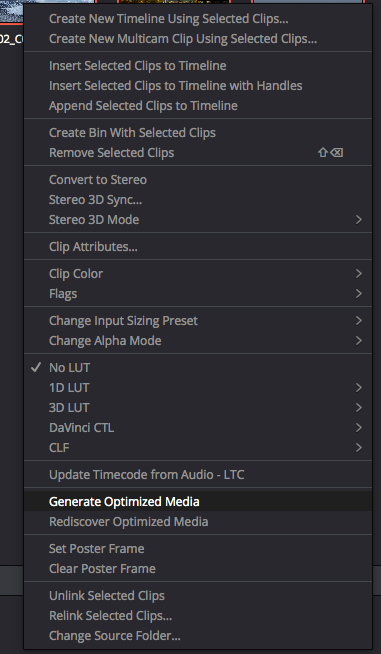Choose Append Selected Clips to Timeline
381x654 pixels.
point(198,106)
